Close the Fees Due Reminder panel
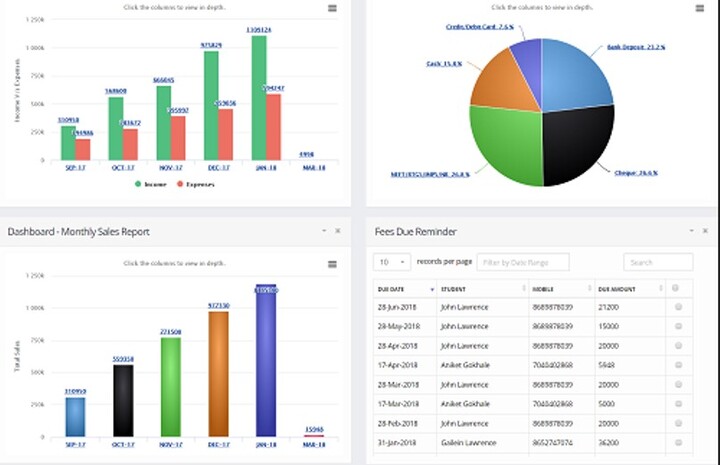The height and width of the screenshot is (465, 720). [x=704, y=231]
